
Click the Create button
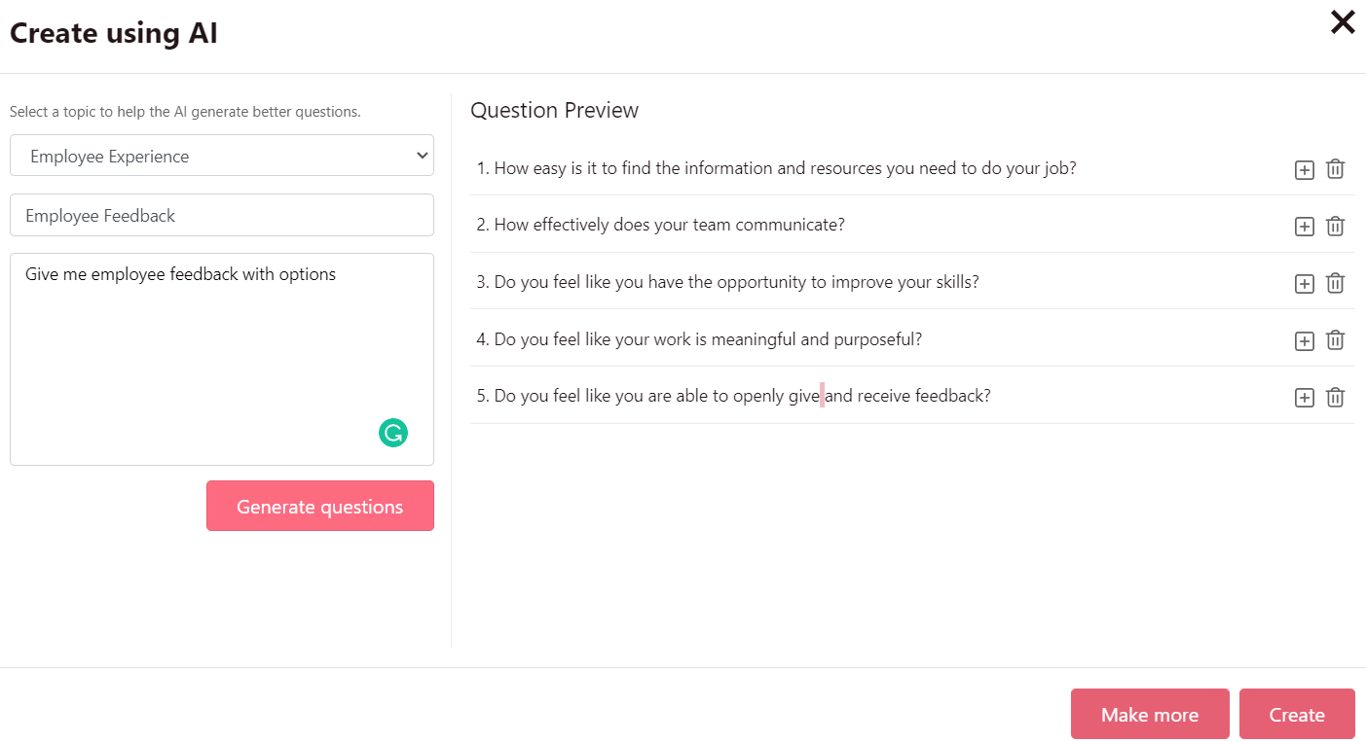(1296, 714)
